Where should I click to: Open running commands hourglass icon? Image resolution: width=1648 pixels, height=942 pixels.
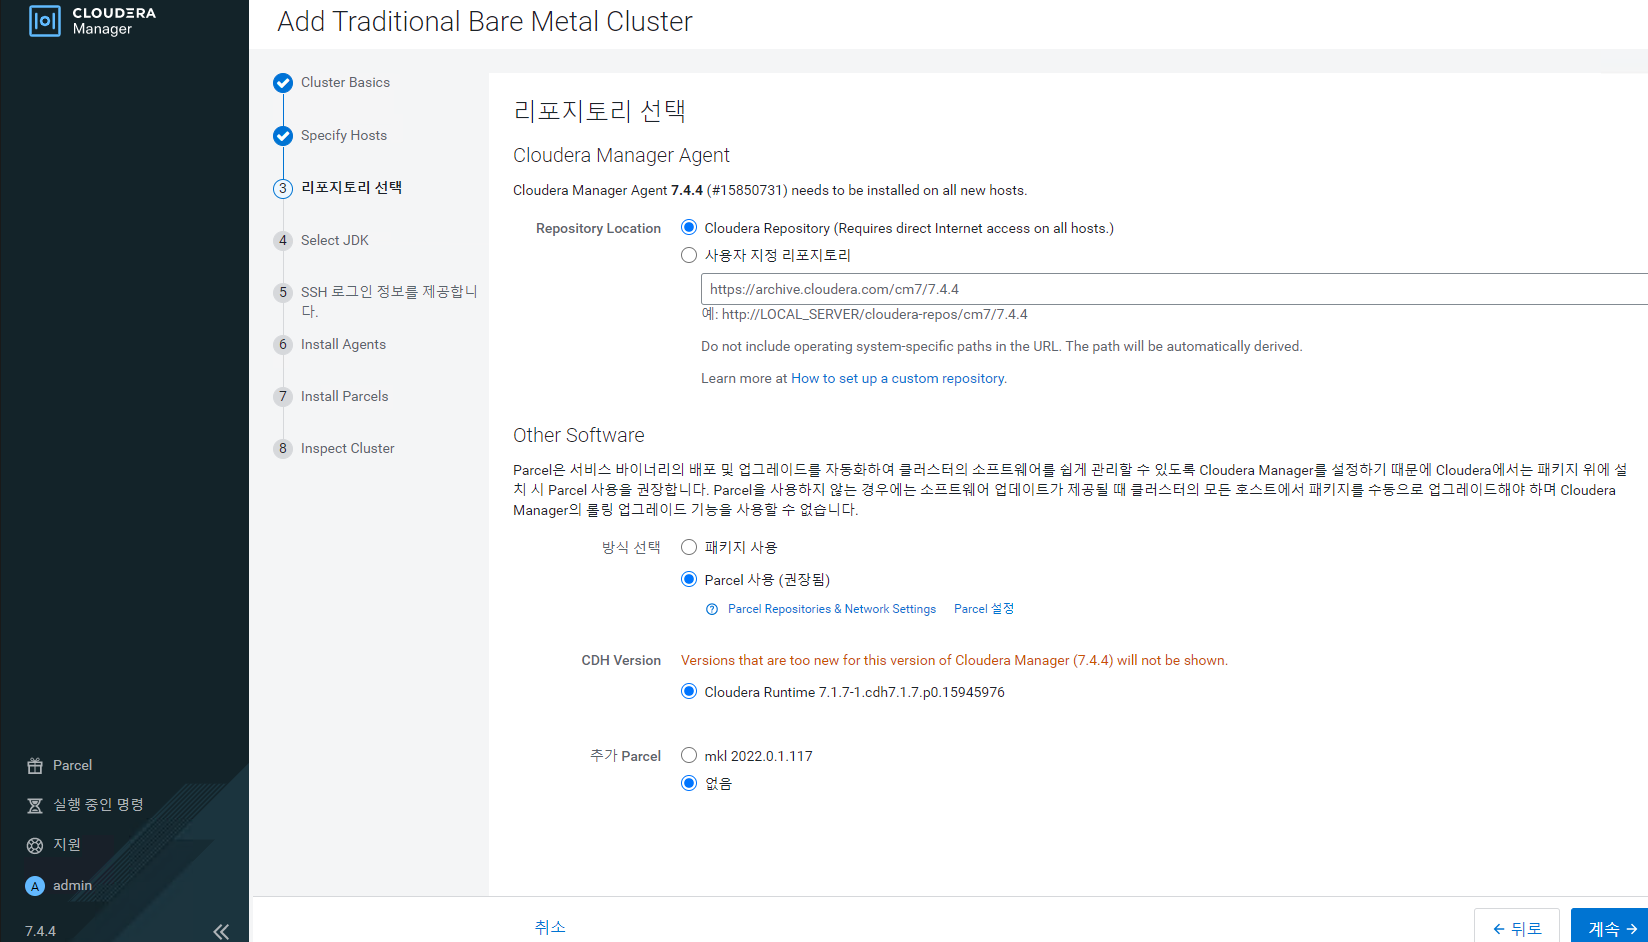35,806
